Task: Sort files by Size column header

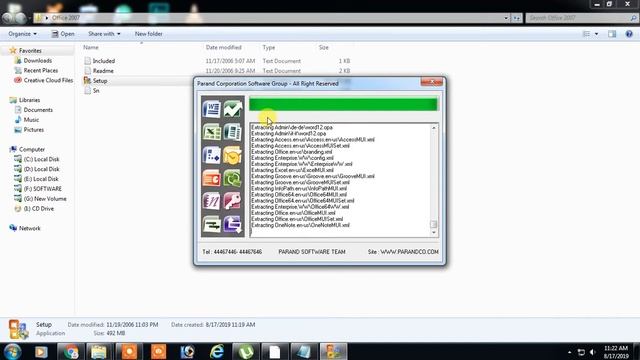Action: point(324,47)
